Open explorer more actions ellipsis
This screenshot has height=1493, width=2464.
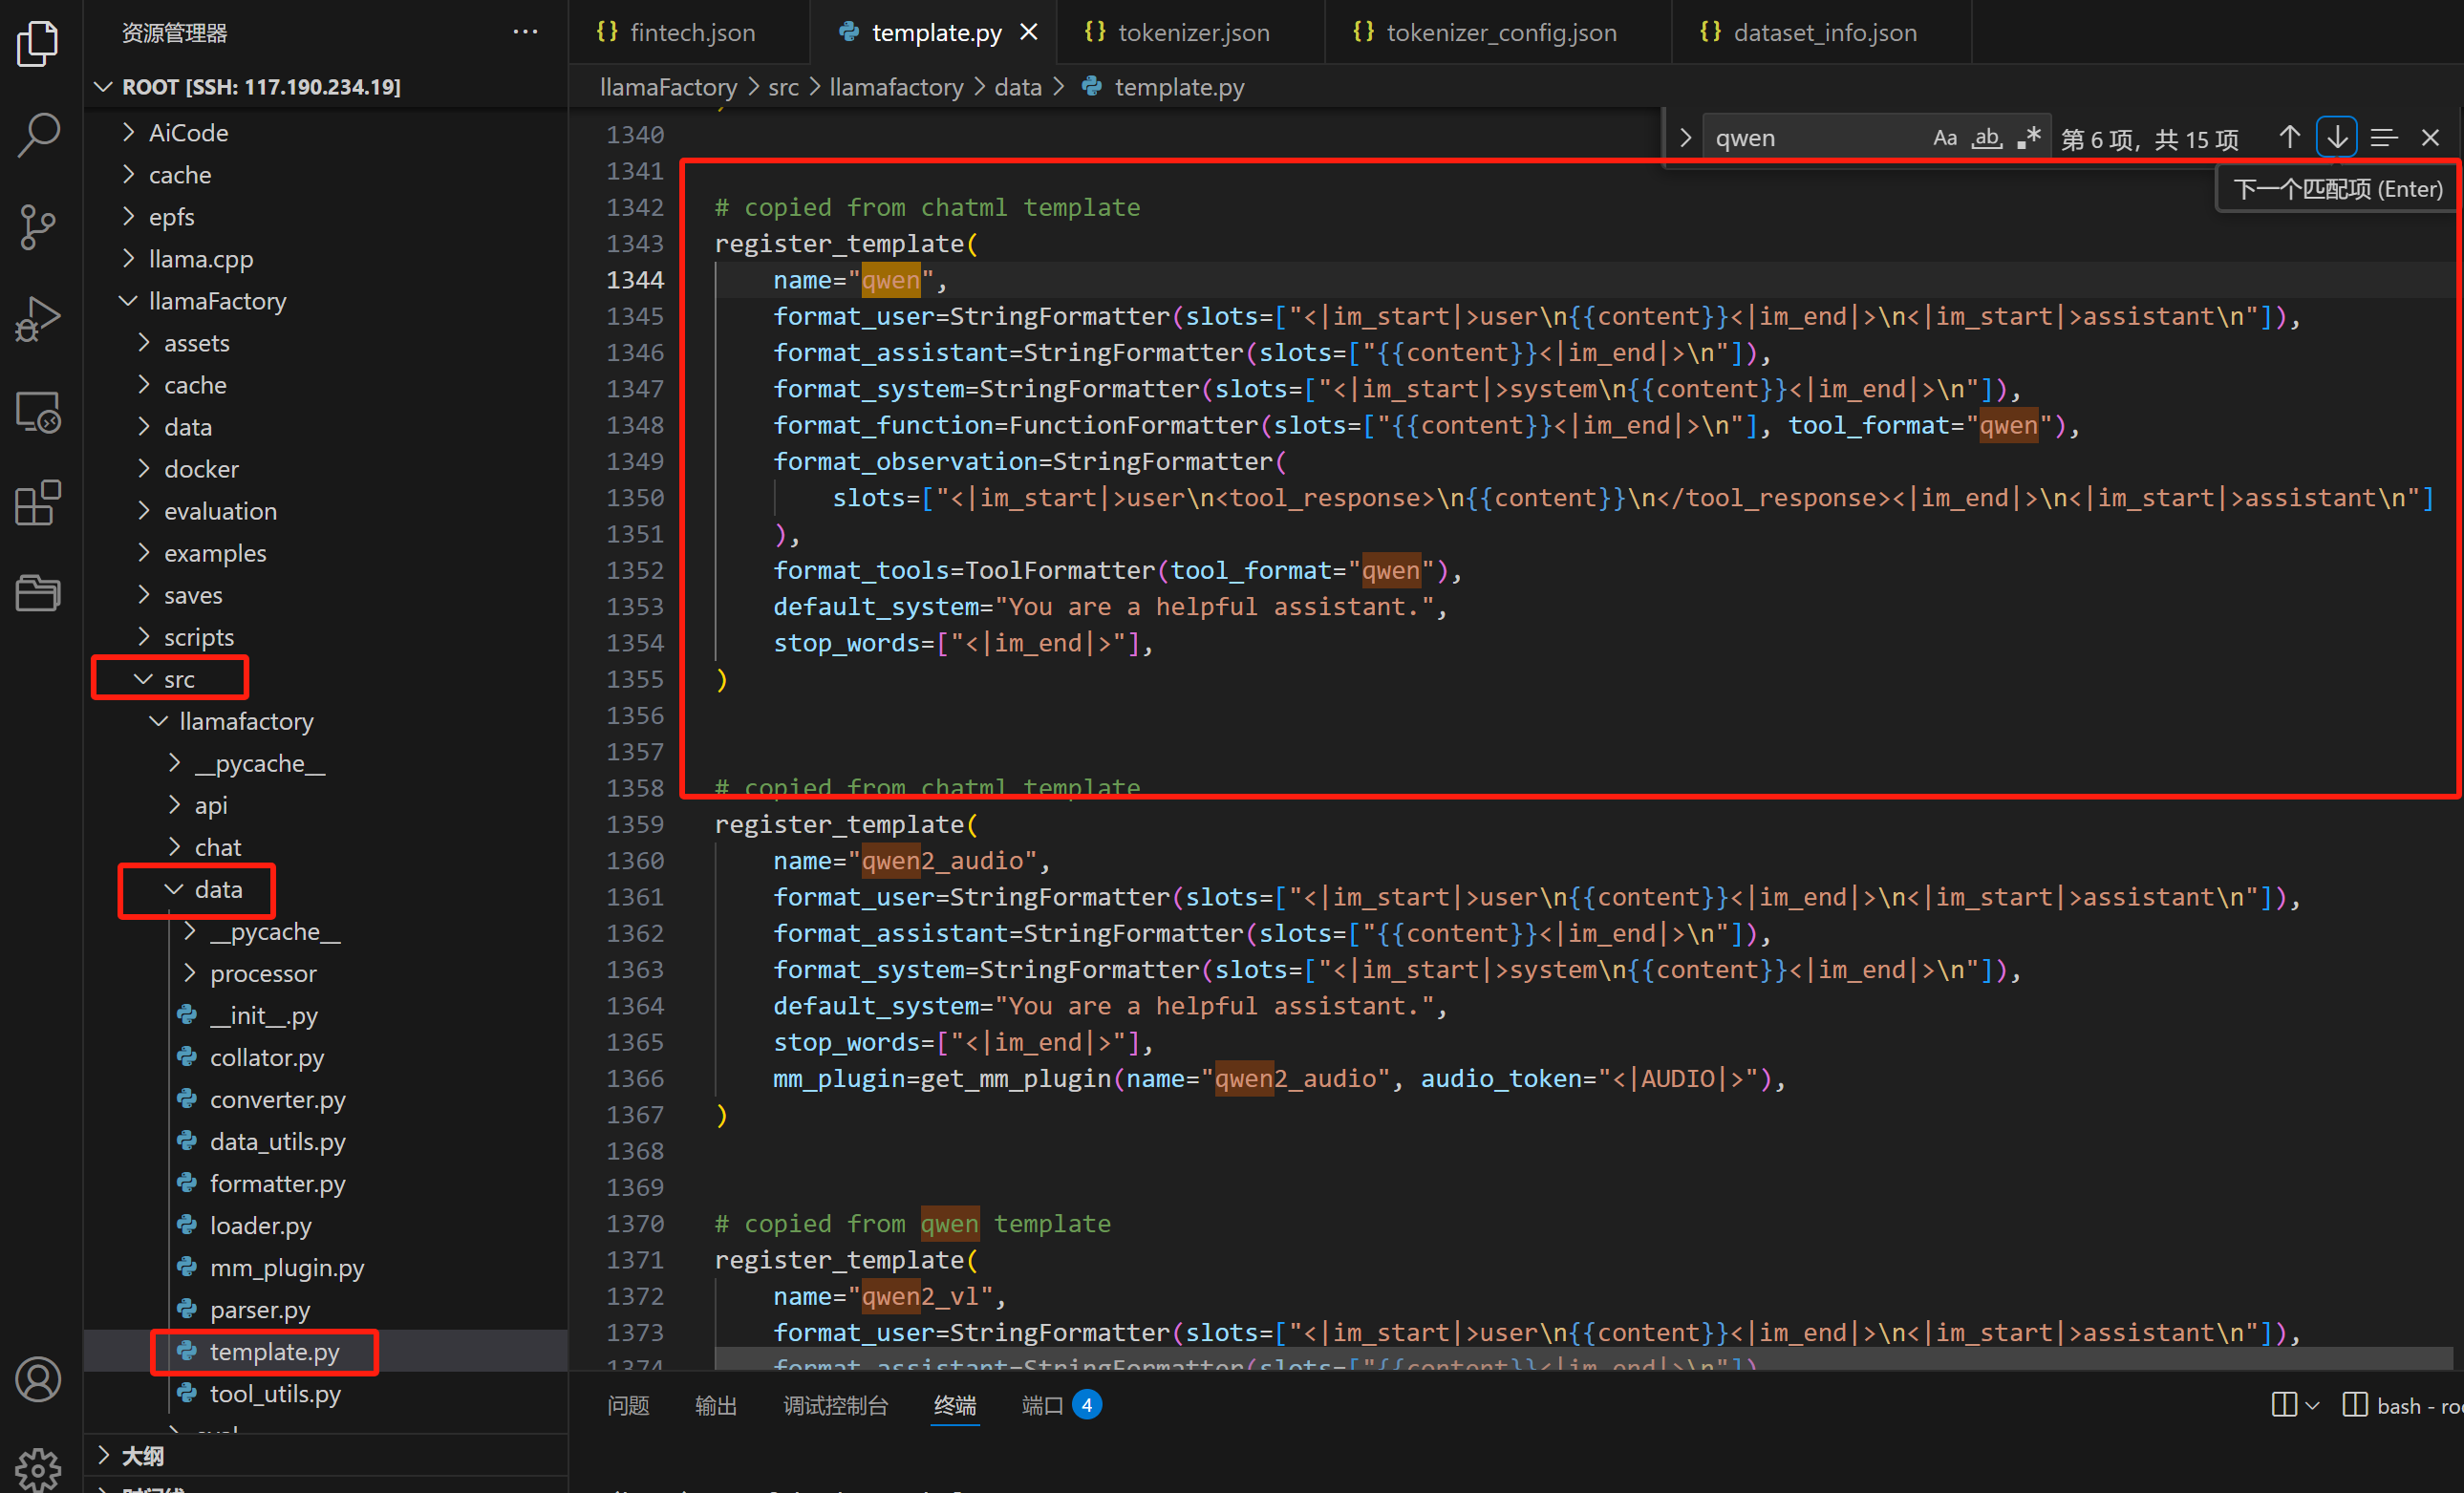click(x=525, y=32)
